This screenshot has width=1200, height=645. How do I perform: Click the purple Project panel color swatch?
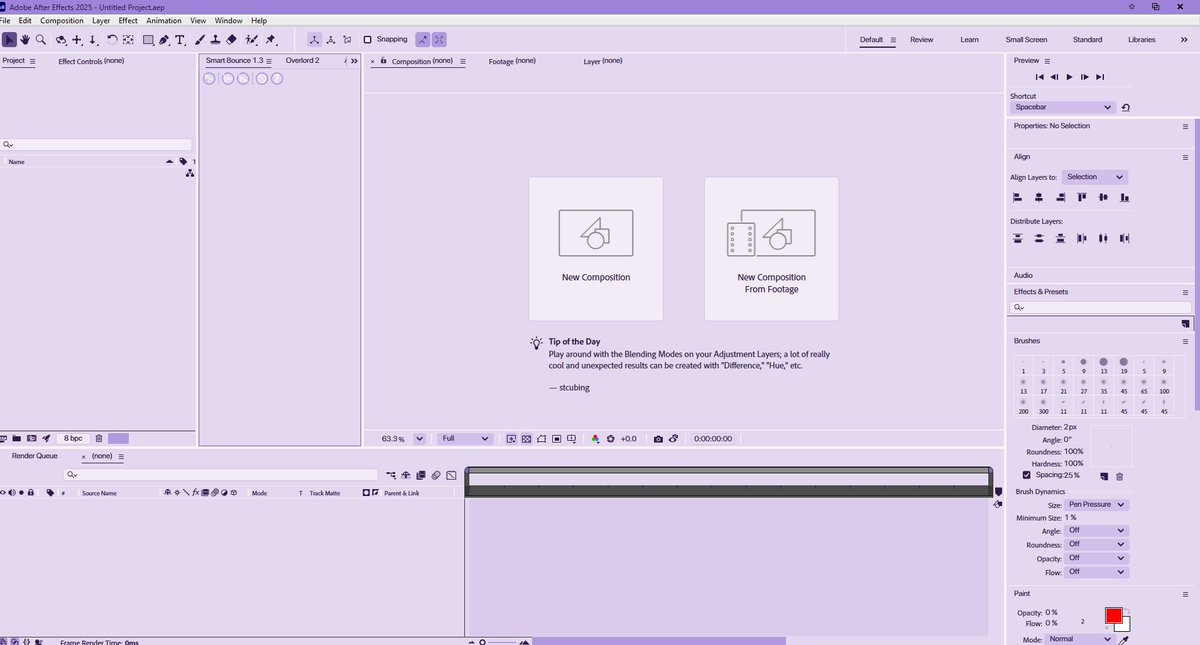[x=118, y=438]
